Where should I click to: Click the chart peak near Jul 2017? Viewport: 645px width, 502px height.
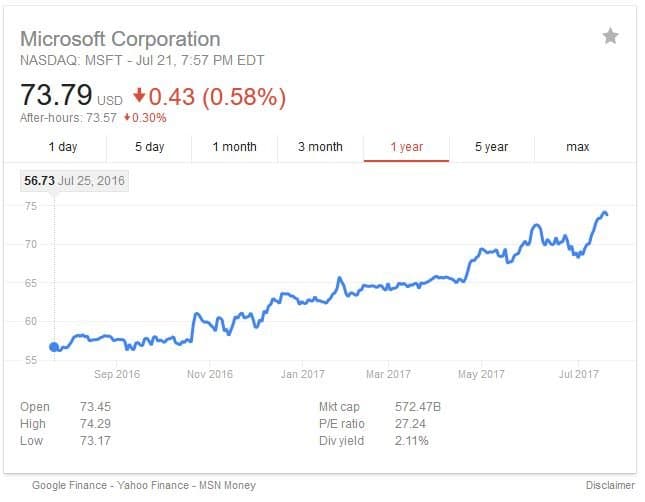tap(604, 213)
